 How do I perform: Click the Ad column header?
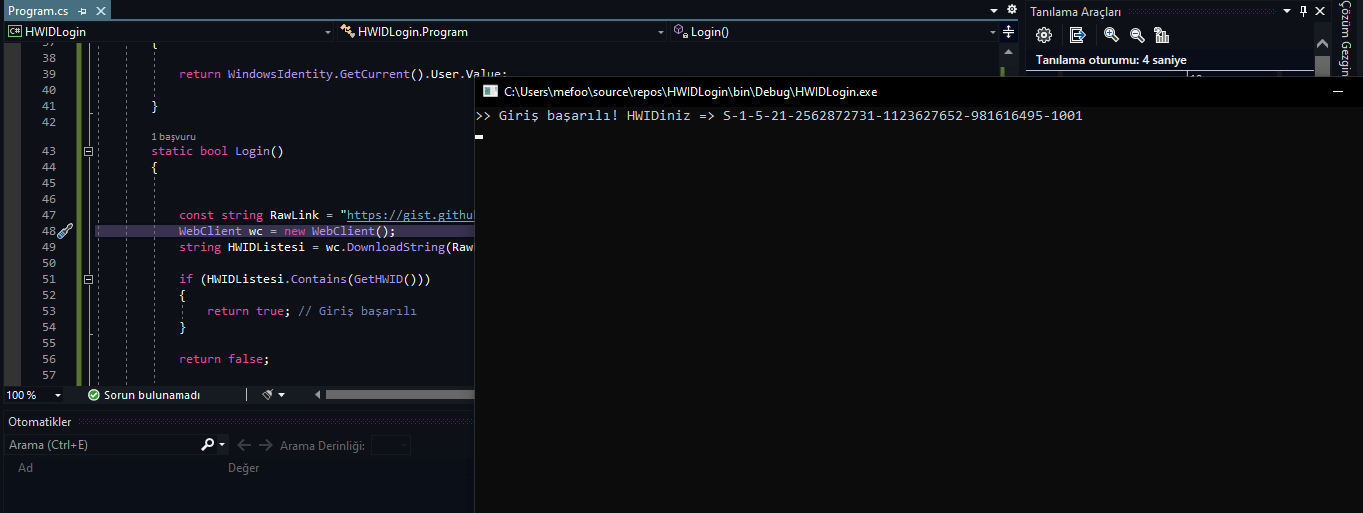26,468
